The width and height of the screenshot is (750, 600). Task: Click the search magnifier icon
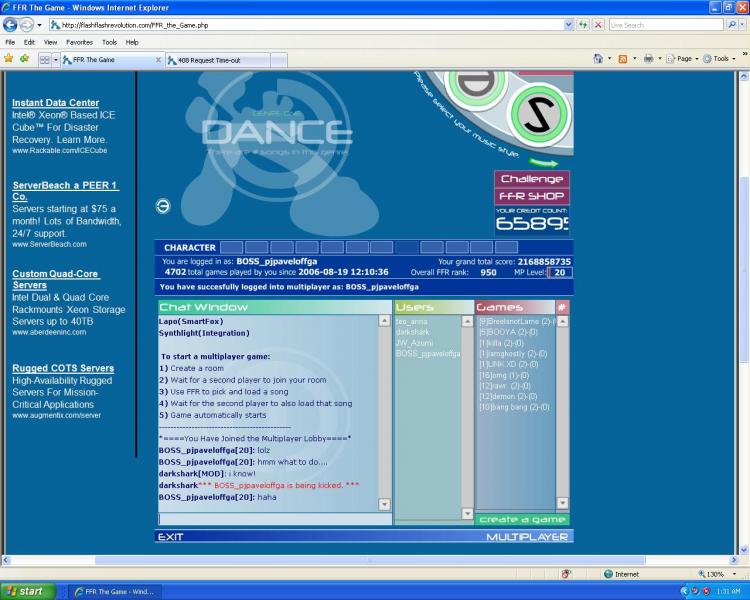click(x=732, y=25)
